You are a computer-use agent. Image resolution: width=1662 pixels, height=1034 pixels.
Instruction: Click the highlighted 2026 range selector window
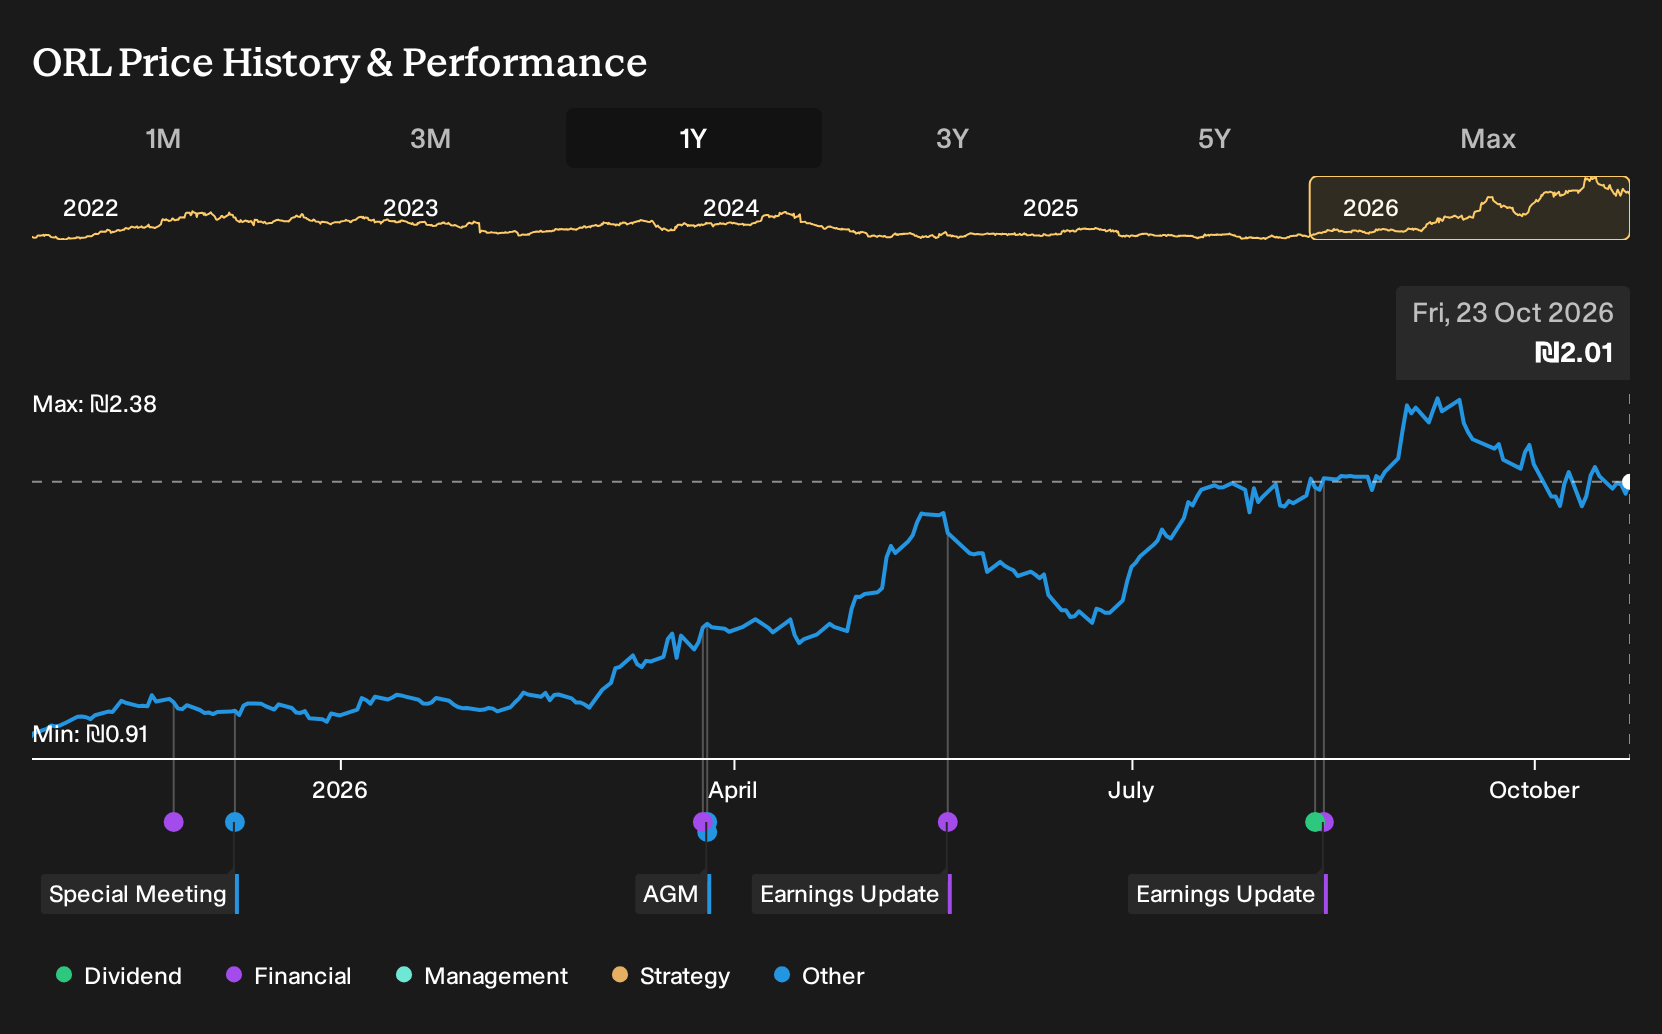(1469, 208)
